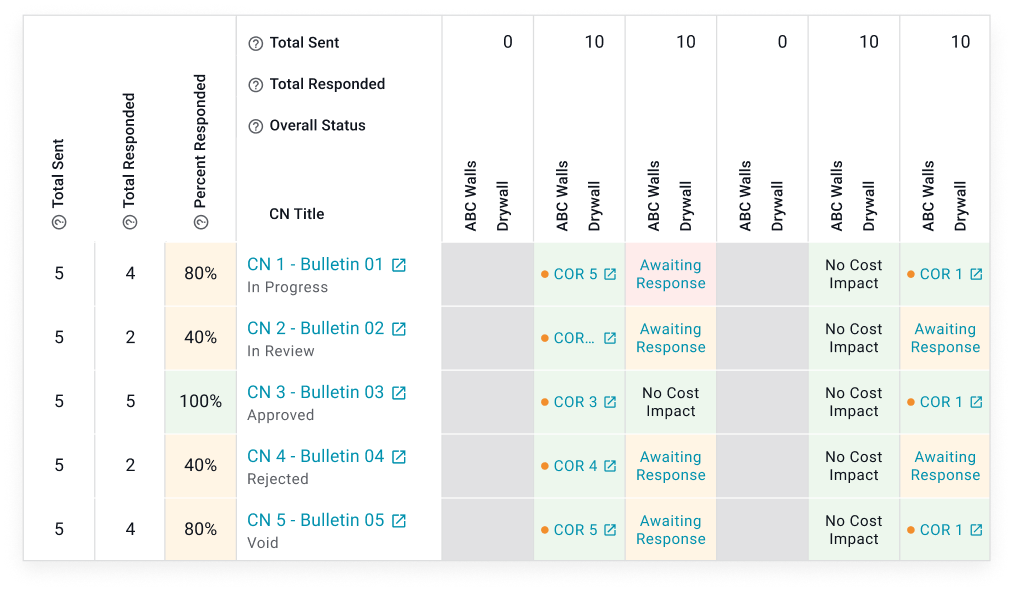Open CN 4 - Bulletin 04 link
Viewport: 1014px width, 592px height.
[315, 456]
